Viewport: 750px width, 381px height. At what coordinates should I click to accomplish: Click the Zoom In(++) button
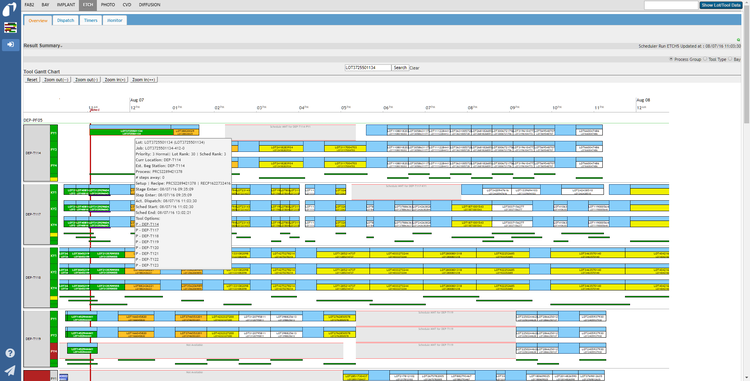143,80
